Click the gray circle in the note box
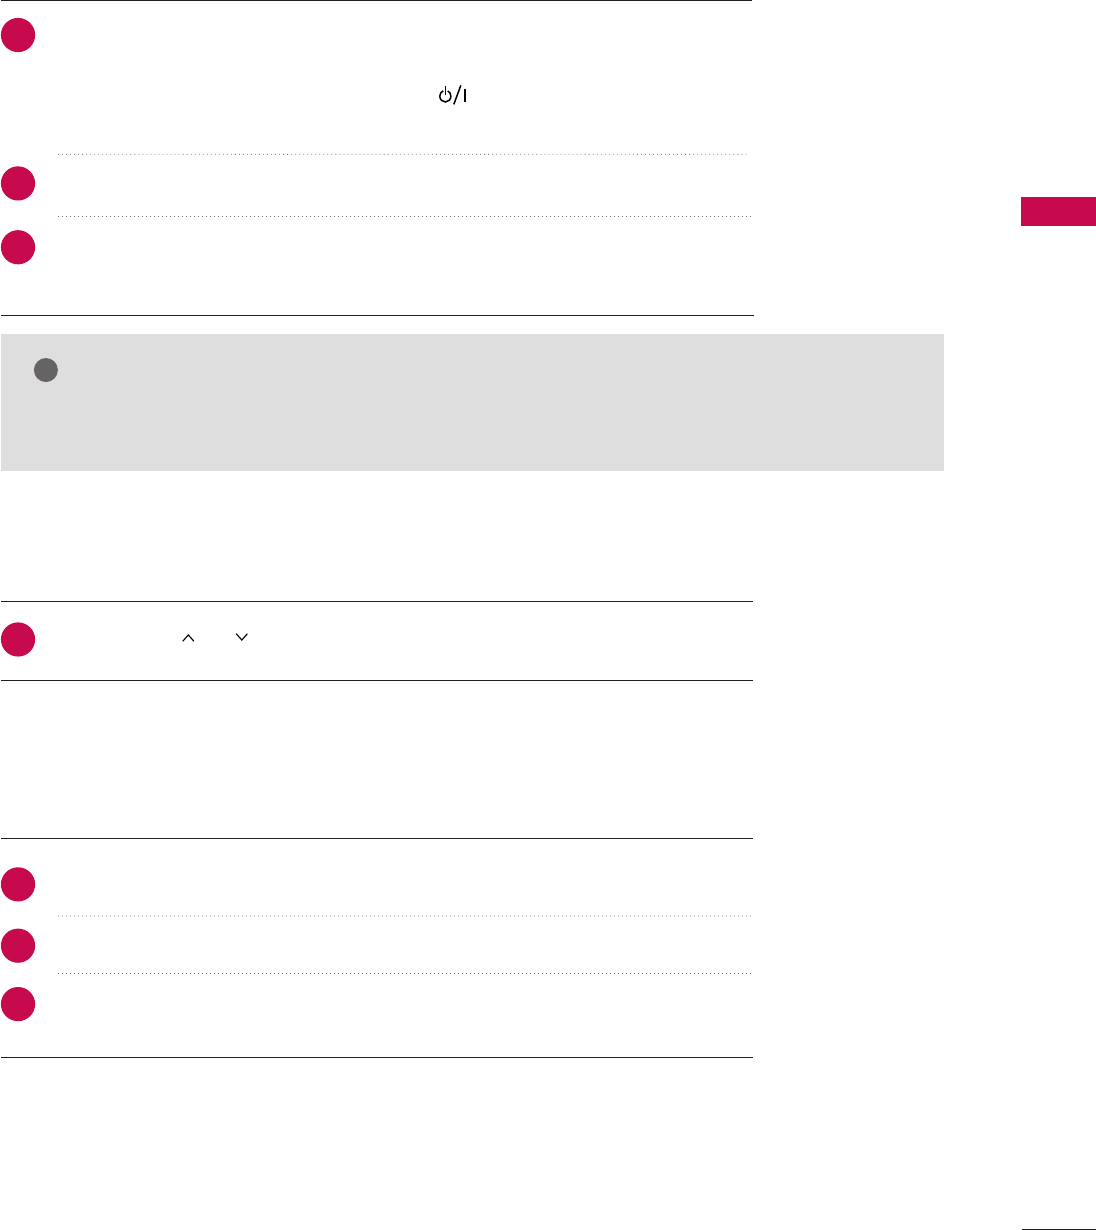 coord(46,371)
